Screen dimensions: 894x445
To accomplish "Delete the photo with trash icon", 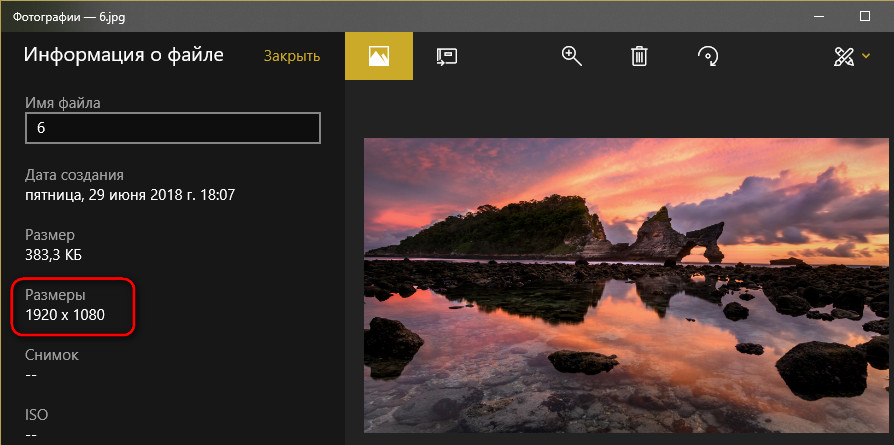I will [x=639, y=56].
